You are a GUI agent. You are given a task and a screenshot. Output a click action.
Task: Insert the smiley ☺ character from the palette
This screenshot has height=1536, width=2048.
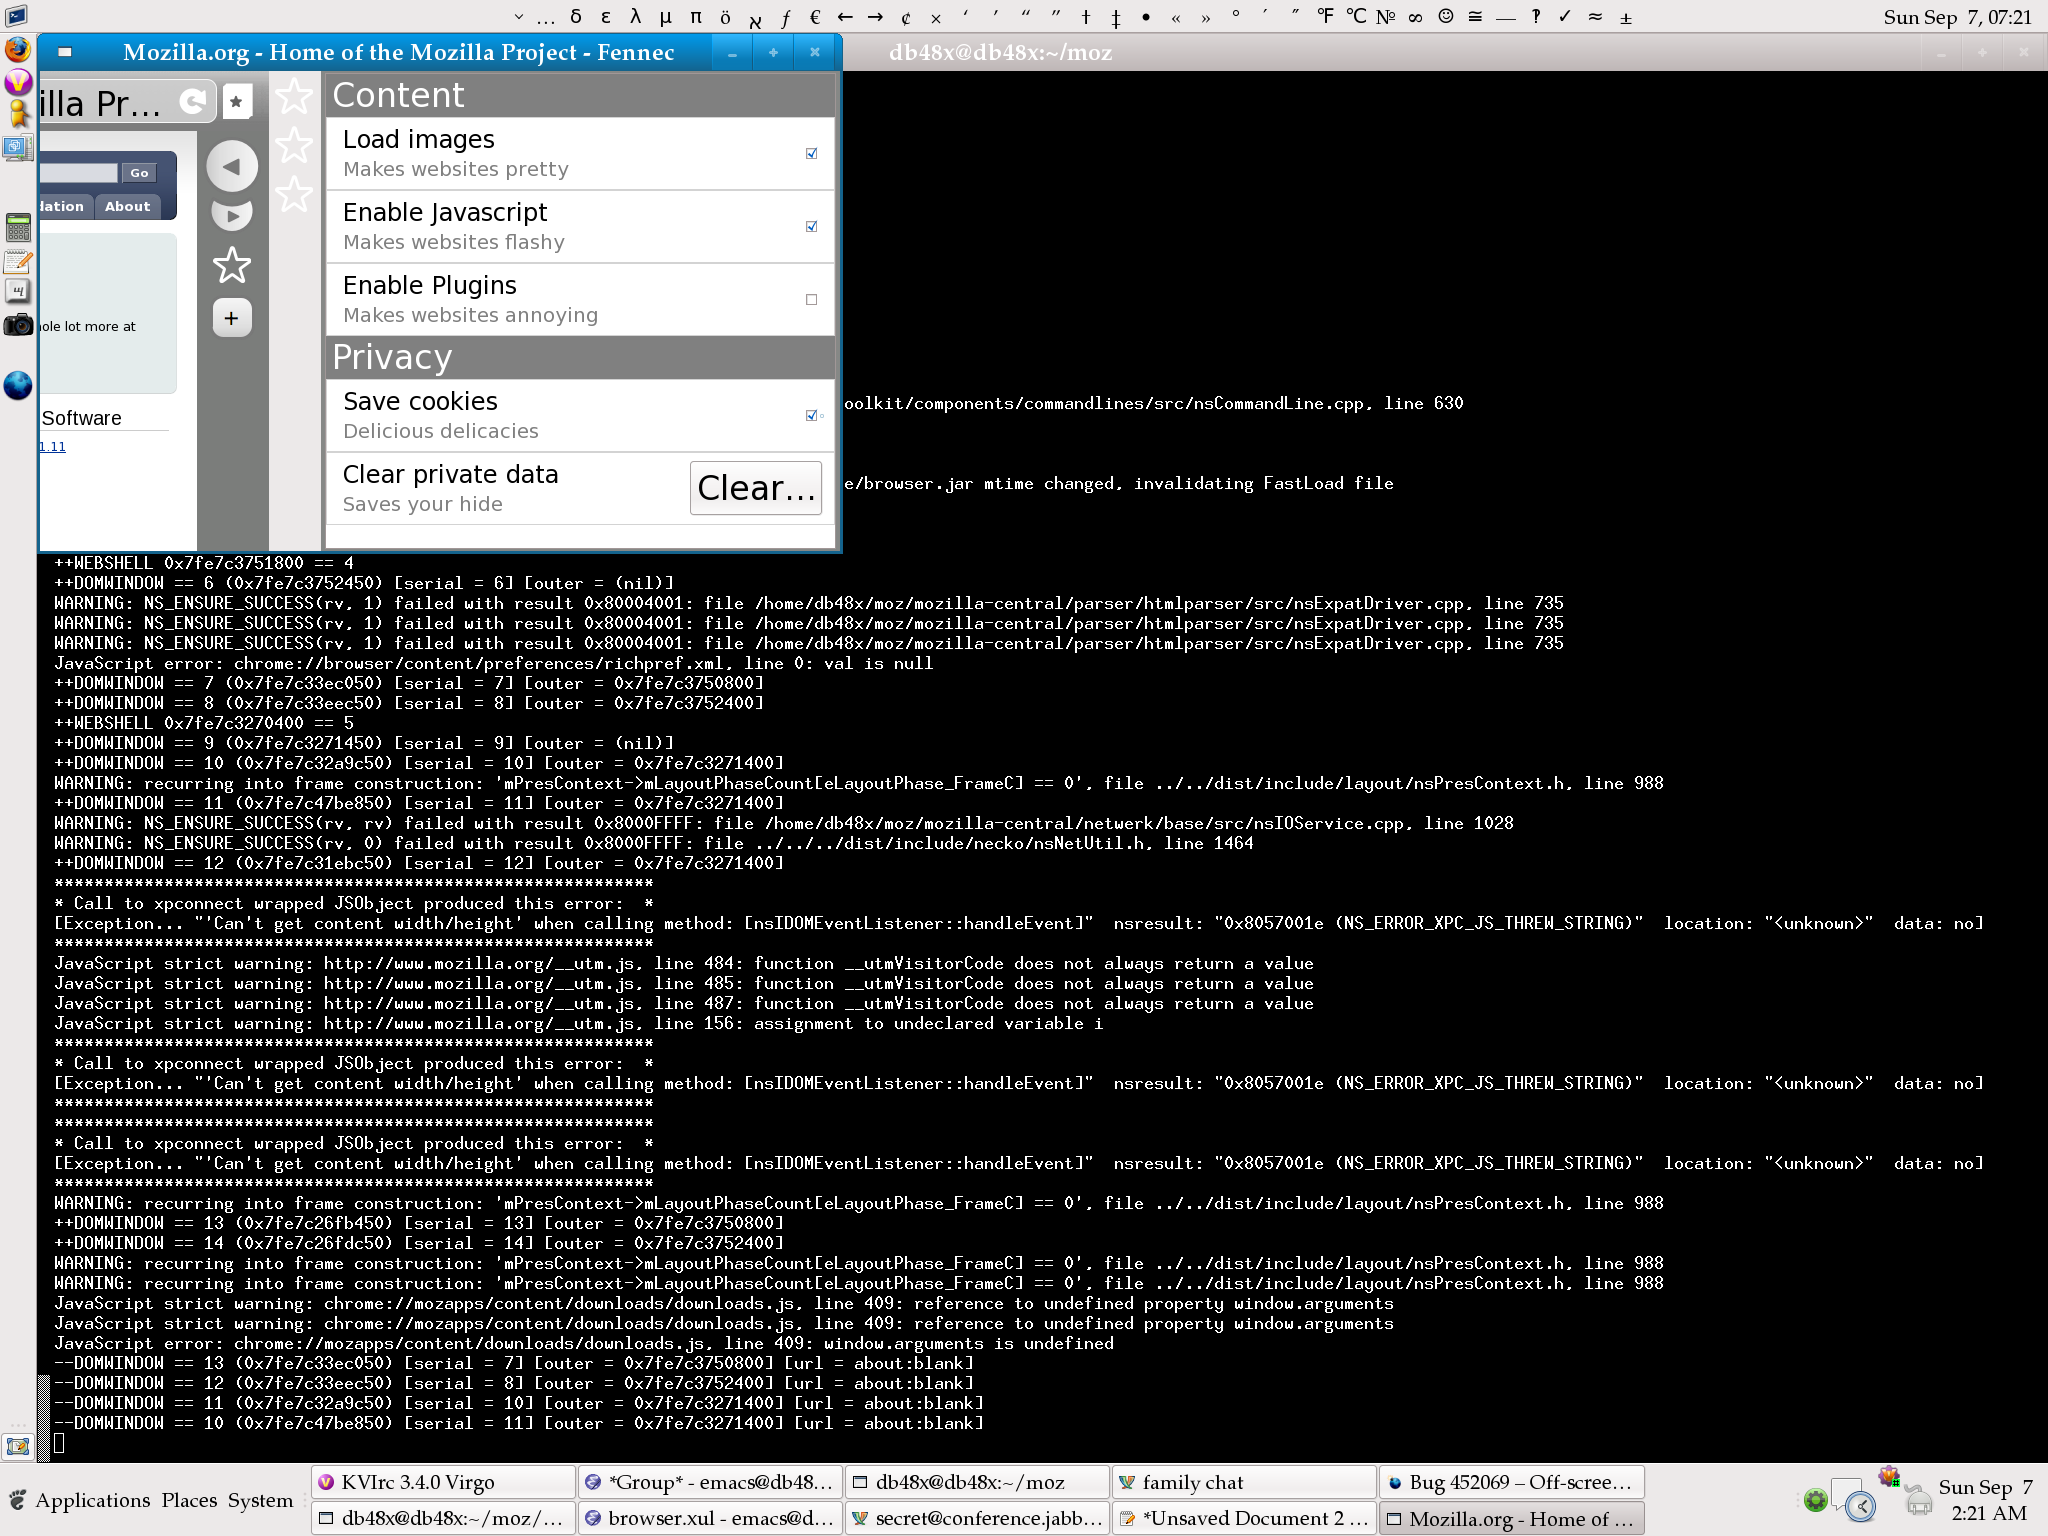pyautogui.click(x=1445, y=16)
